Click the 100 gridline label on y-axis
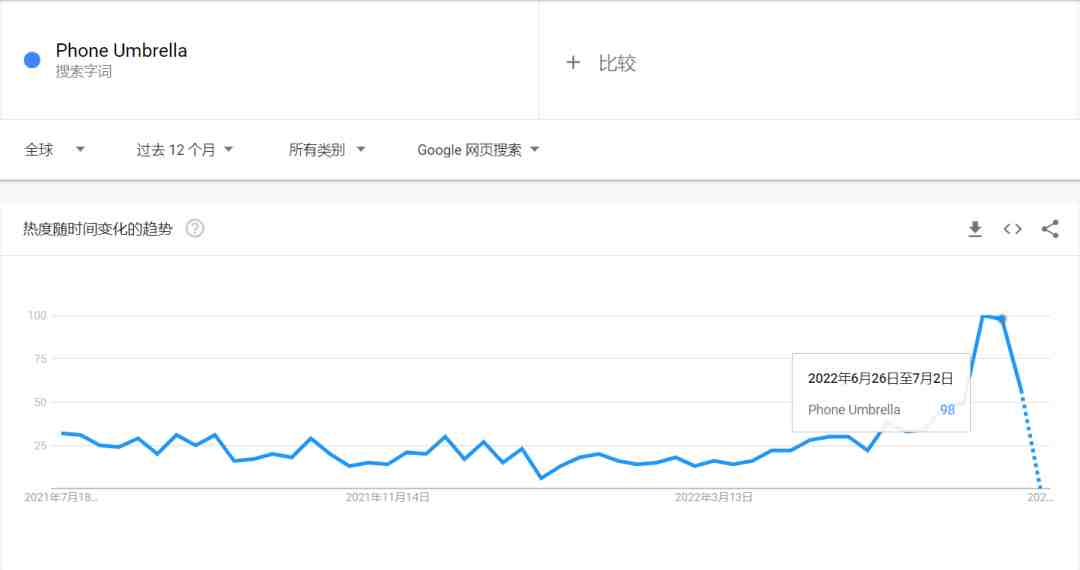Viewport: 1080px width, 570px height. 37,315
